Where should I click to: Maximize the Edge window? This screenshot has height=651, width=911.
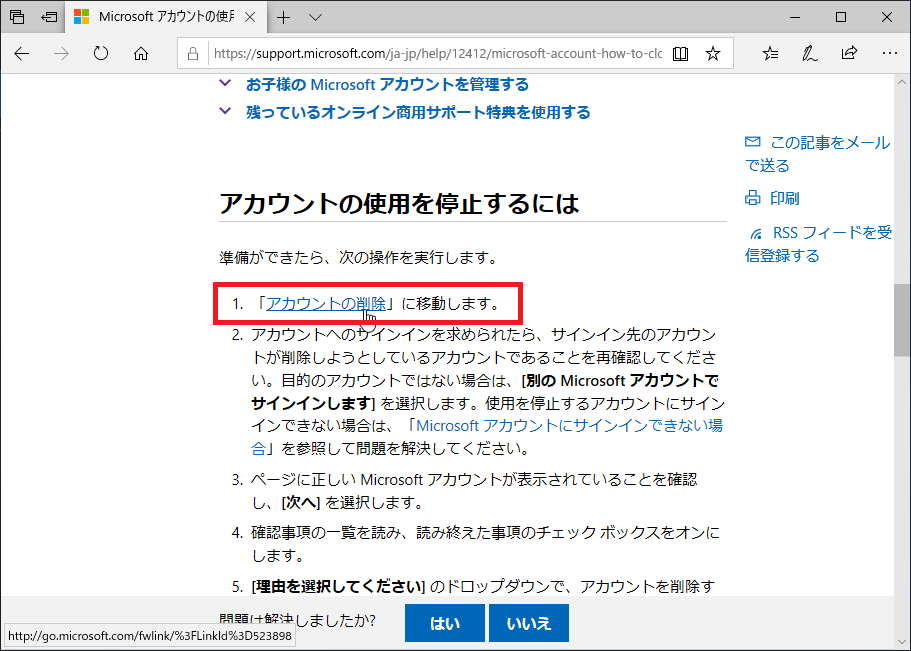pyautogui.click(x=841, y=17)
